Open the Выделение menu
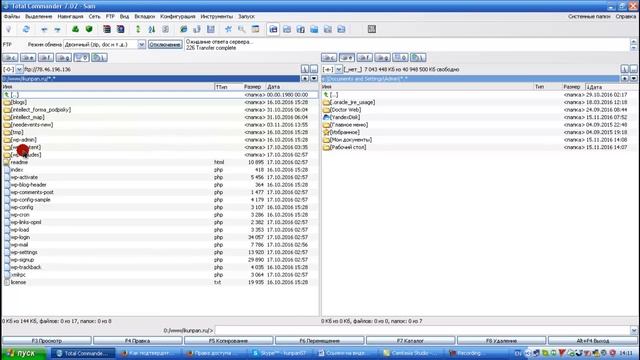 pos(38,16)
